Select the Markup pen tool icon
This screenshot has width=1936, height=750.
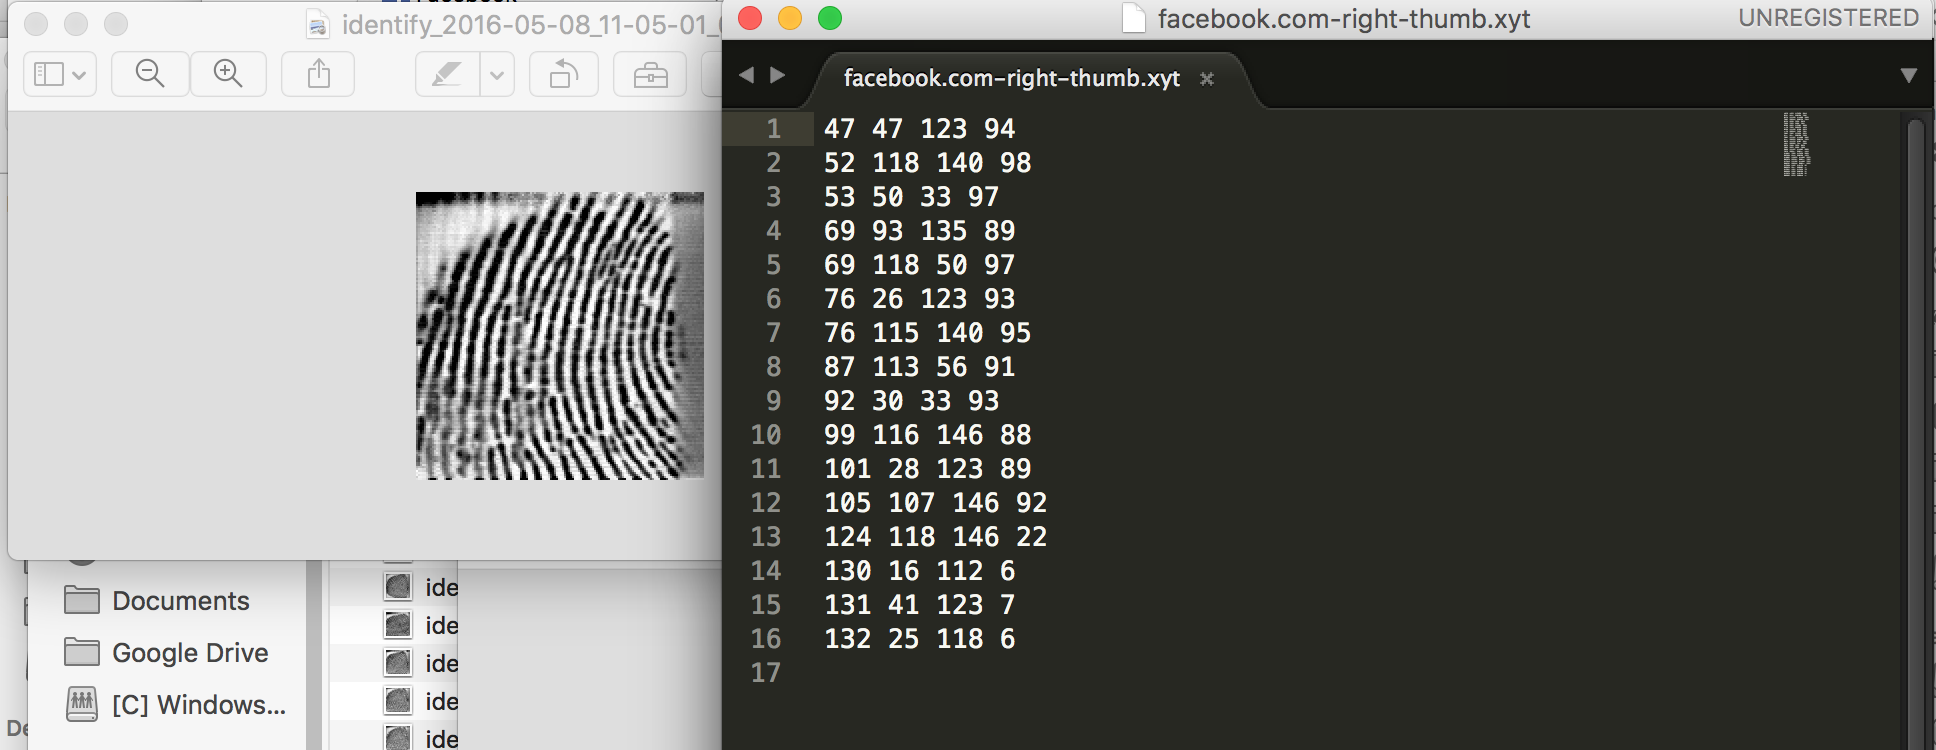447,74
